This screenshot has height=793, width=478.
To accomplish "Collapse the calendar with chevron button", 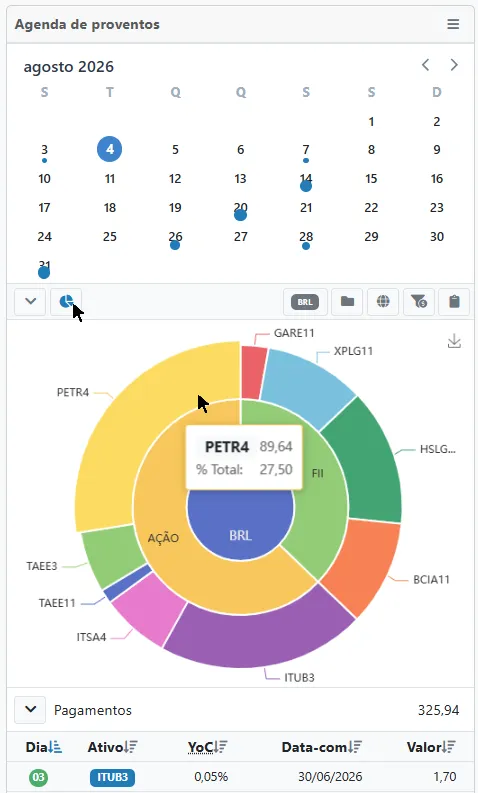I will click(x=30, y=302).
